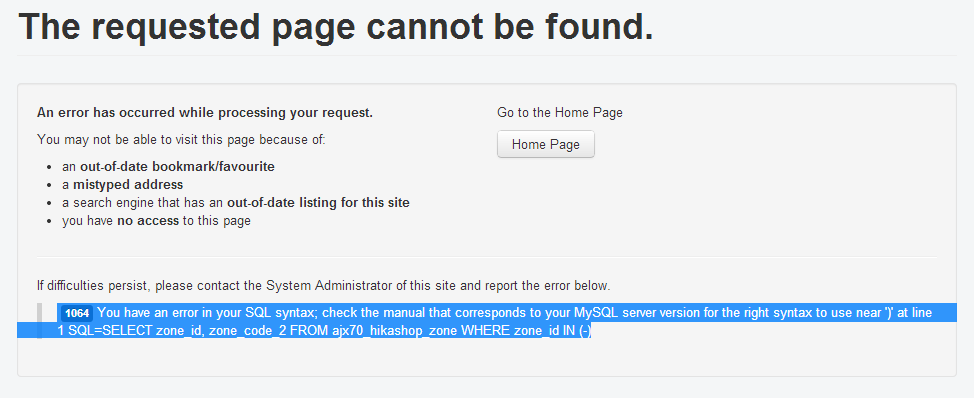
Task: Click the horizontal divider above the error note
Action: point(486,256)
